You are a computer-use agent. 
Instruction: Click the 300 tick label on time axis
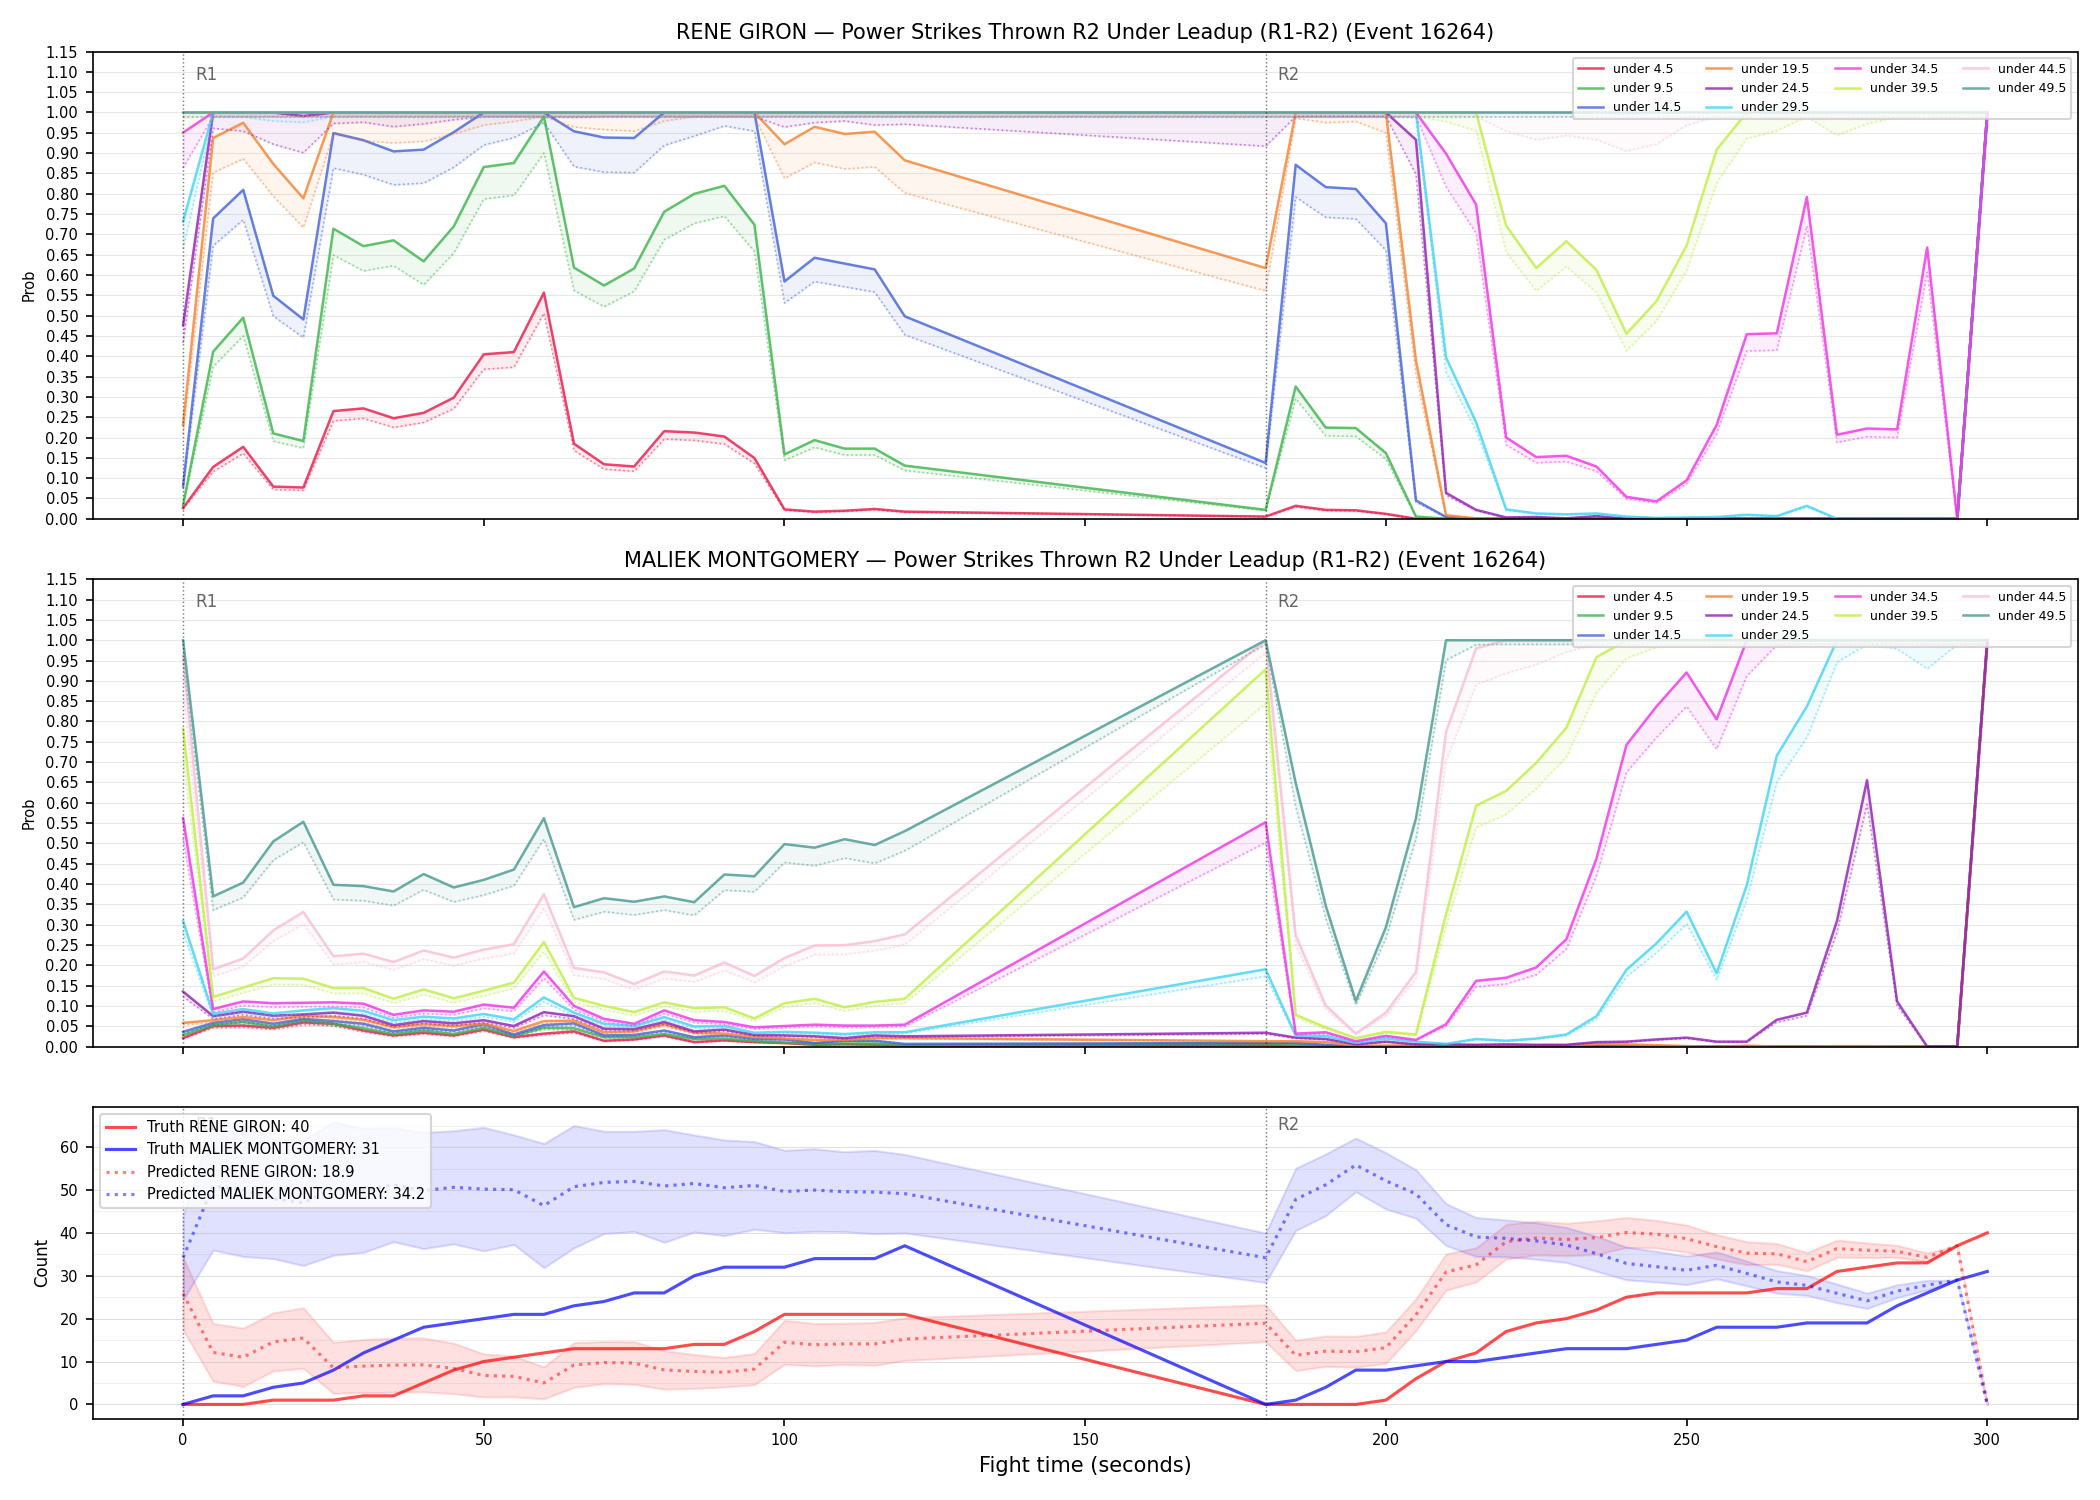click(x=1987, y=1440)
